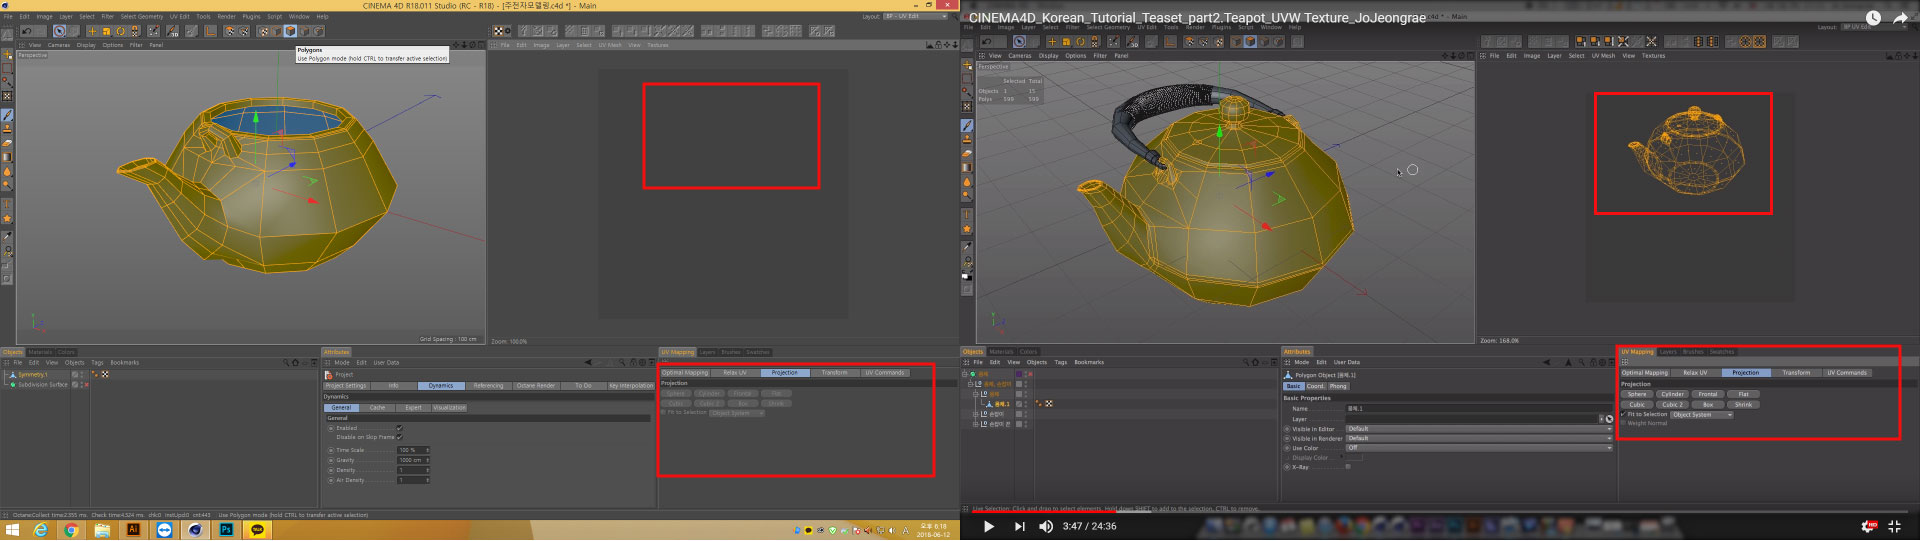The height and width of the screenshot is (541, 1920).
Task: Click the Name field in video's Basic Properties
Action: 1479,409
